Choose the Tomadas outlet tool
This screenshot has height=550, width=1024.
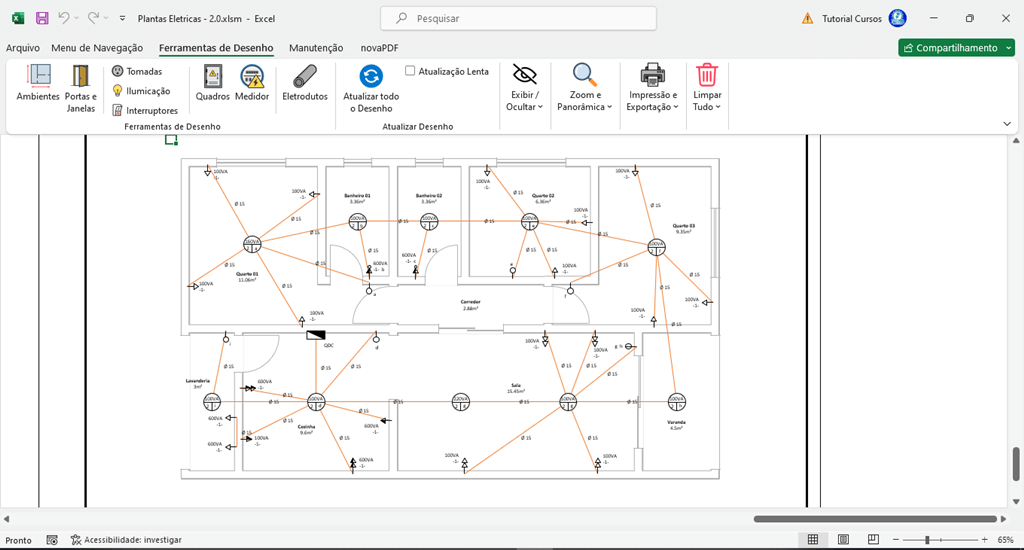[137, 71]
